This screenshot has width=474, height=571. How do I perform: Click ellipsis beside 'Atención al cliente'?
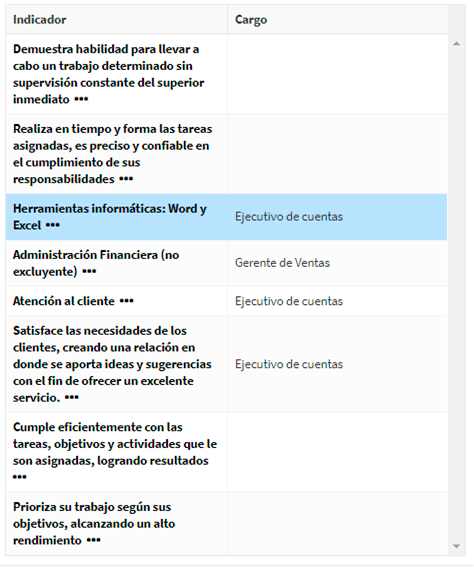click(x=127, y=301)
